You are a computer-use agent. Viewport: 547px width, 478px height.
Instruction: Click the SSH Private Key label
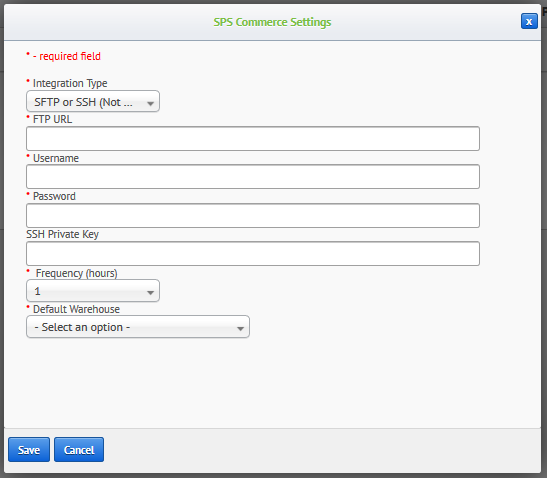click(62, 234)
